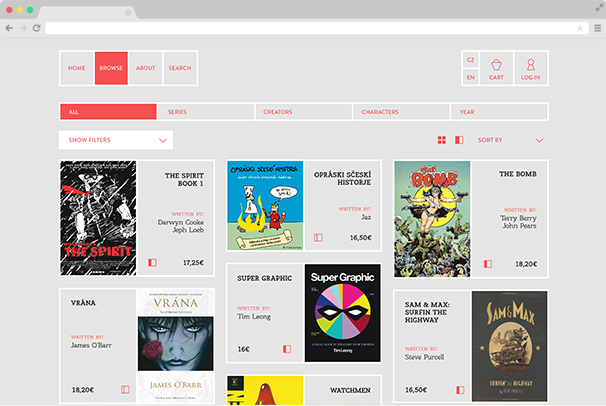The image size is (606, 406).
Task: Go to the About page
Action: pos(145,68)
